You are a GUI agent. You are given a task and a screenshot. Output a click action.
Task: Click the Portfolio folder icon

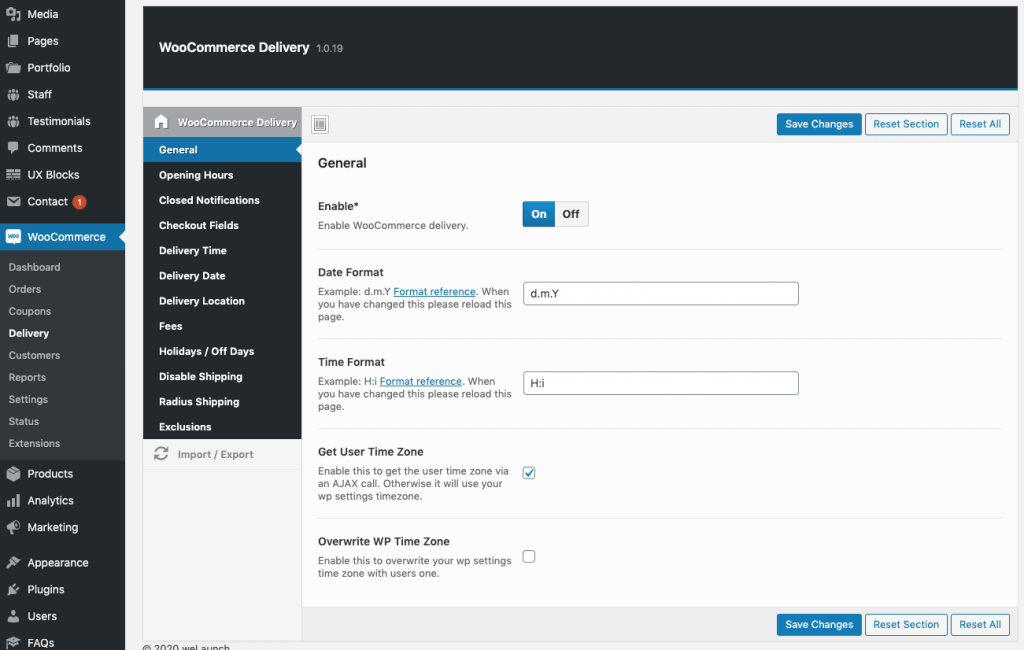[13, 67]
